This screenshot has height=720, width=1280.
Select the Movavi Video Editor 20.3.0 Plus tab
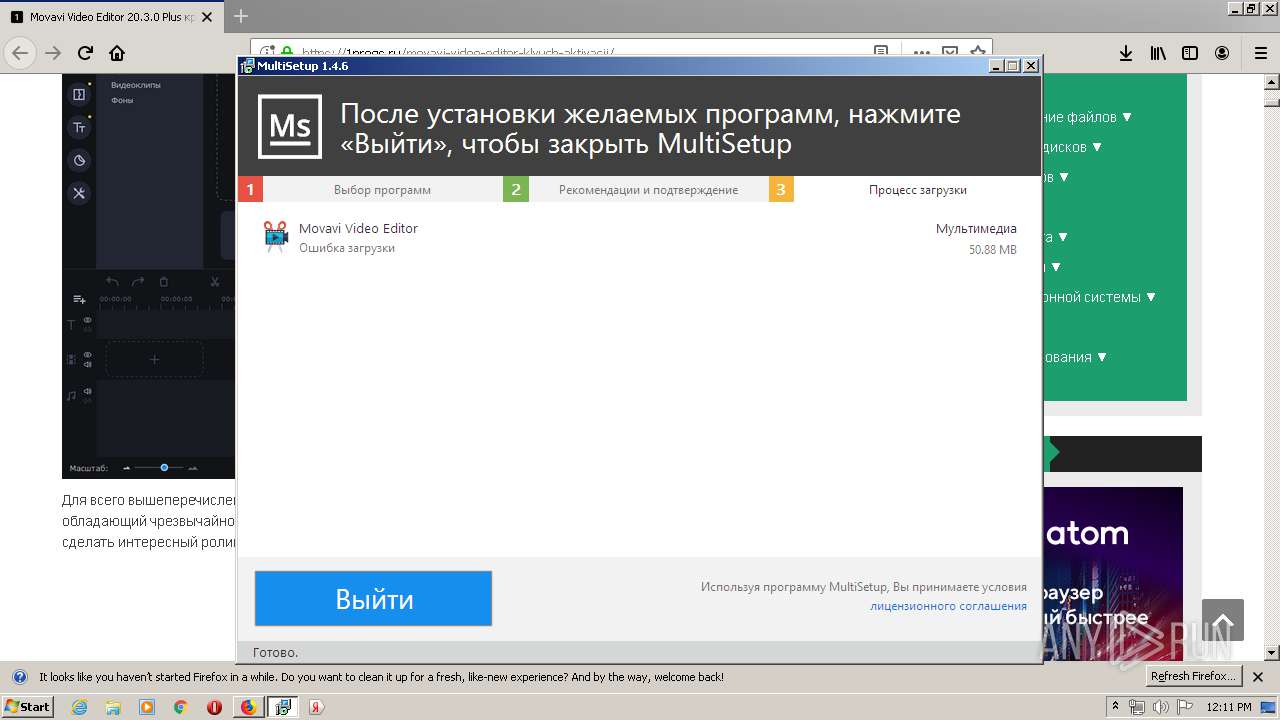coord(113,17)
